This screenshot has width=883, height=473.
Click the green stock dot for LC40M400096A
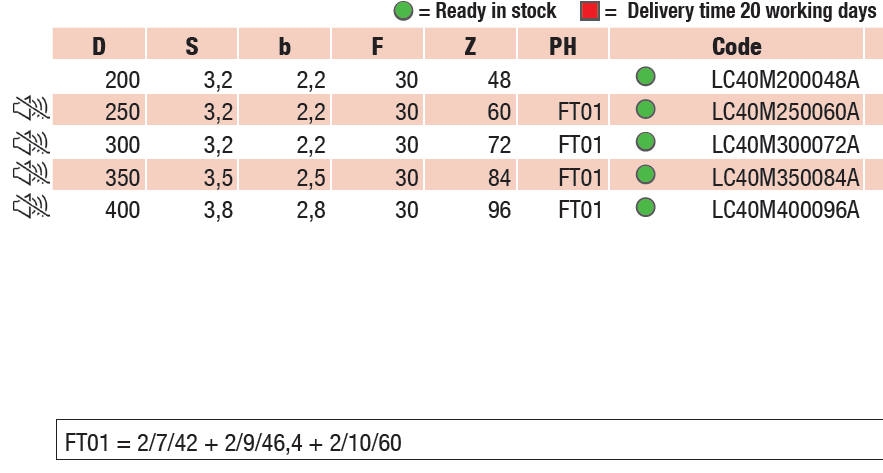[646, 208]
